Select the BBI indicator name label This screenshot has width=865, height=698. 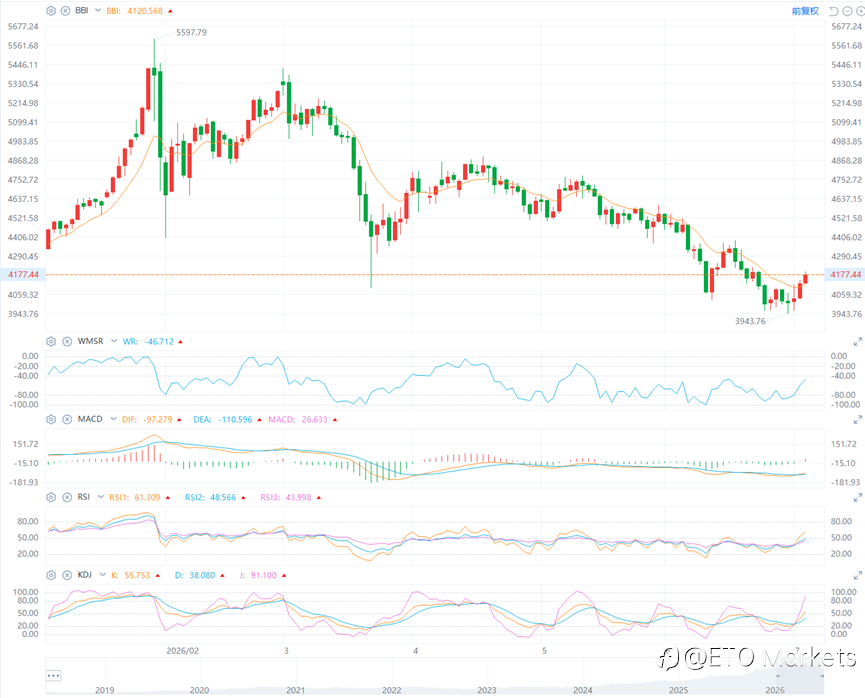[x=82, y=10]
